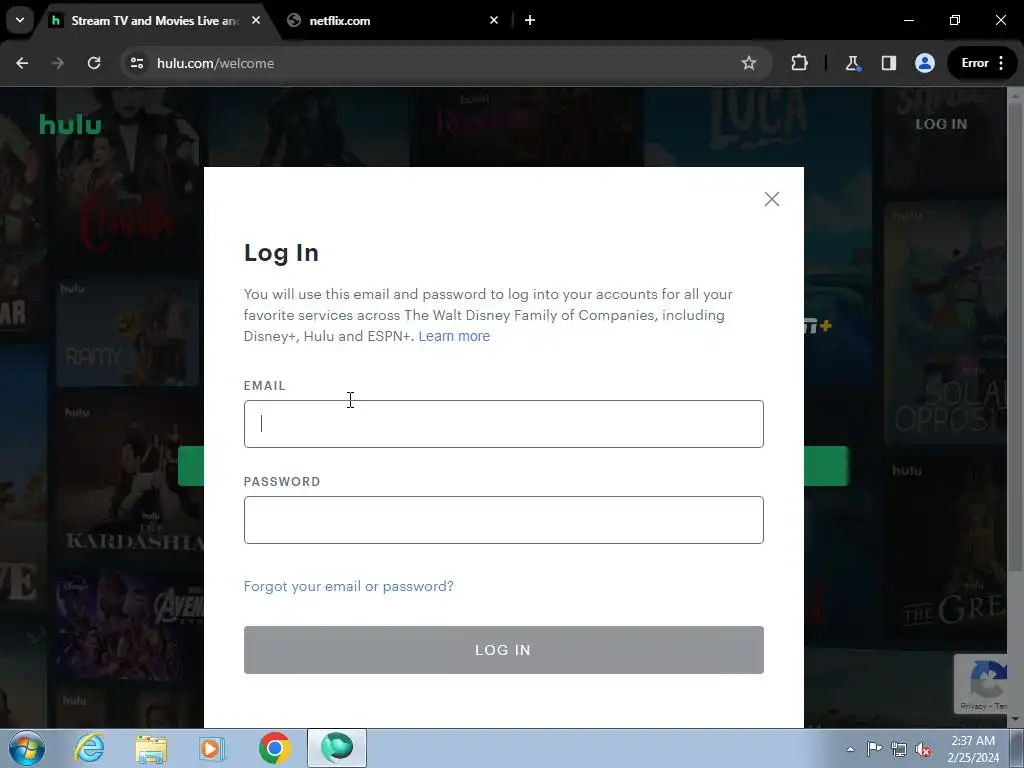View site information icon in address bar
1024x768 pixels.
tap(137, 63)
